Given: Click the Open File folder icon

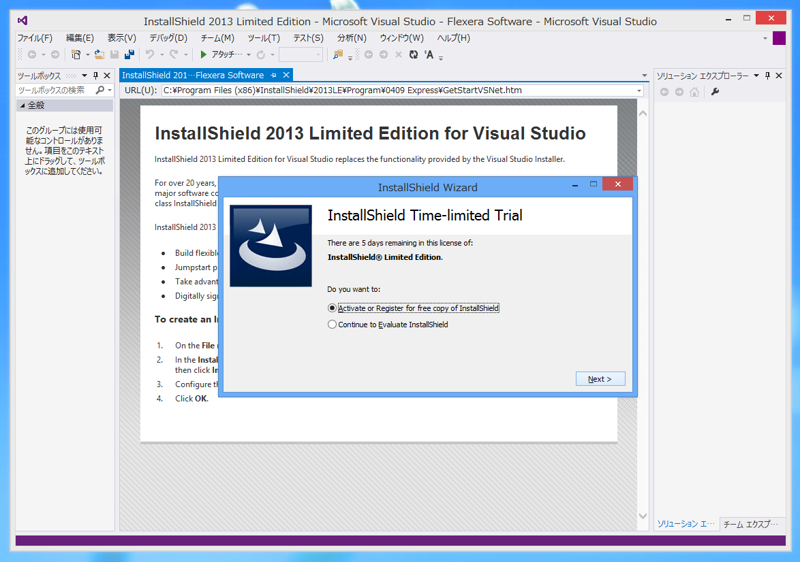Looking at the screenshot, I should (x=99, y=55).
